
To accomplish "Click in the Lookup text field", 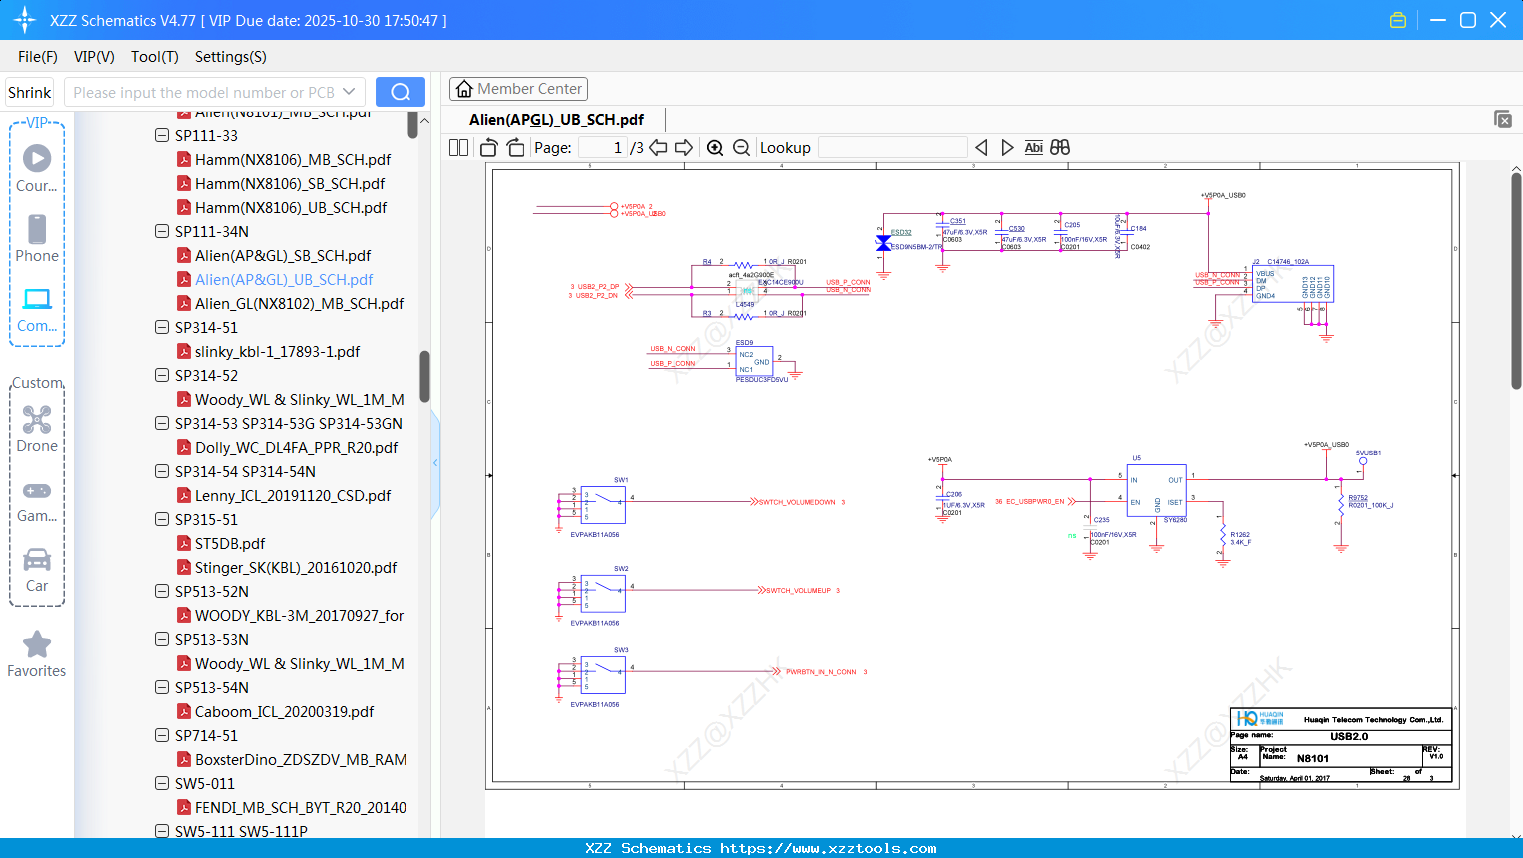I will pyautogui.click(x=892, y=148).
